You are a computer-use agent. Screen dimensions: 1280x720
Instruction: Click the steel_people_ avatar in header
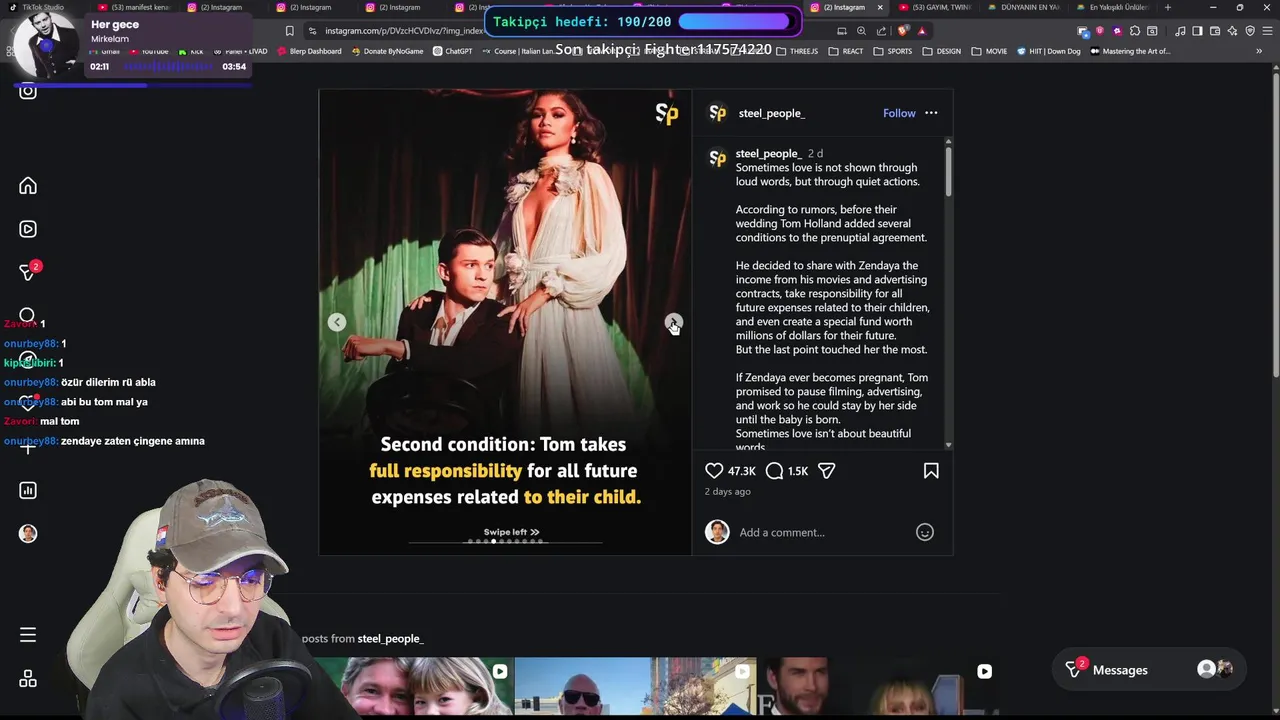click(x=717, y=113)
